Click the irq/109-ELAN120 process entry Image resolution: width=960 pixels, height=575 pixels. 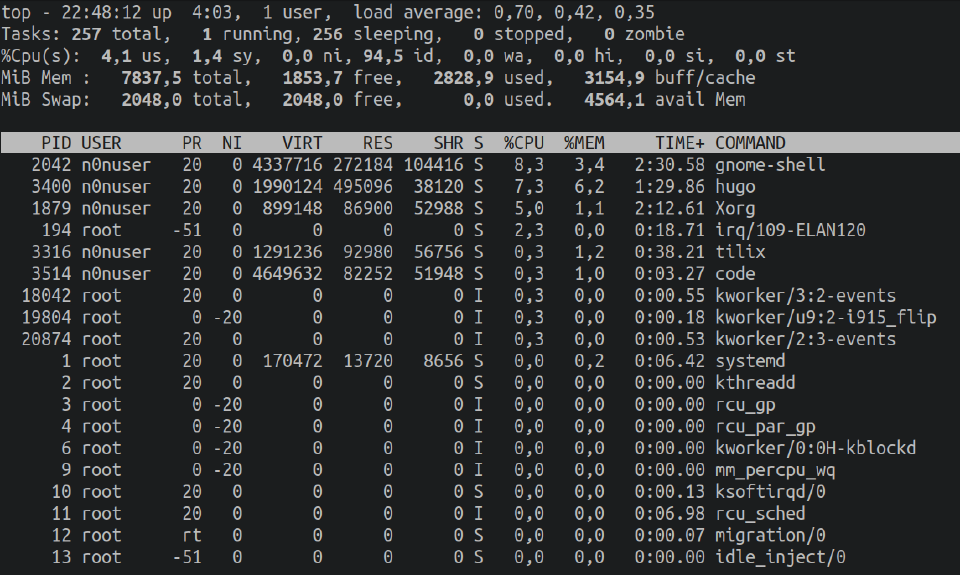click(790, 230)
